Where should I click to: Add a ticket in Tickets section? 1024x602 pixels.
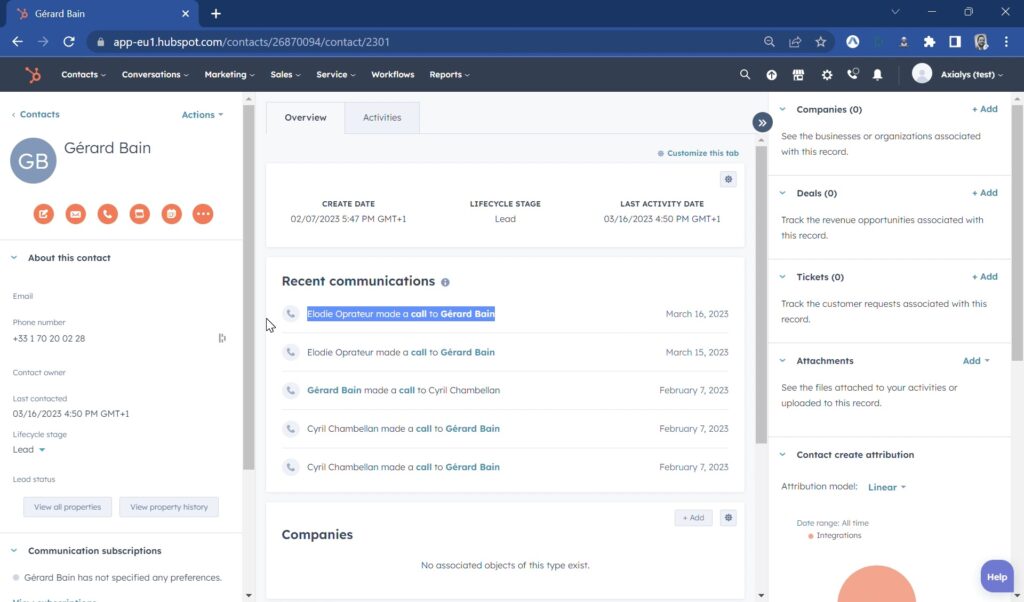pyautogui.click(x=985, y=276)
